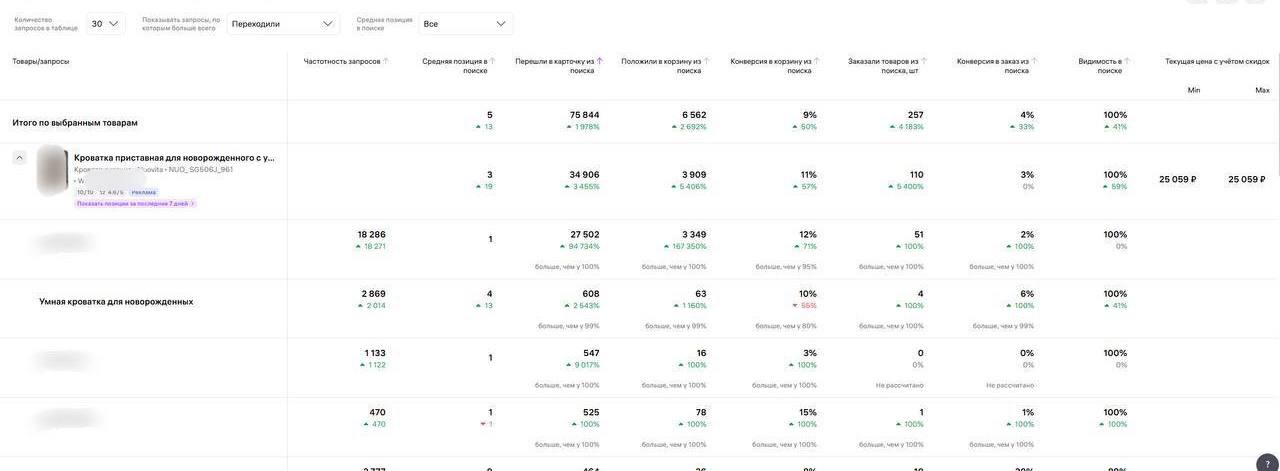
Task: Sort by the Частотность запросов column arrow
Action: coord(386,61)
